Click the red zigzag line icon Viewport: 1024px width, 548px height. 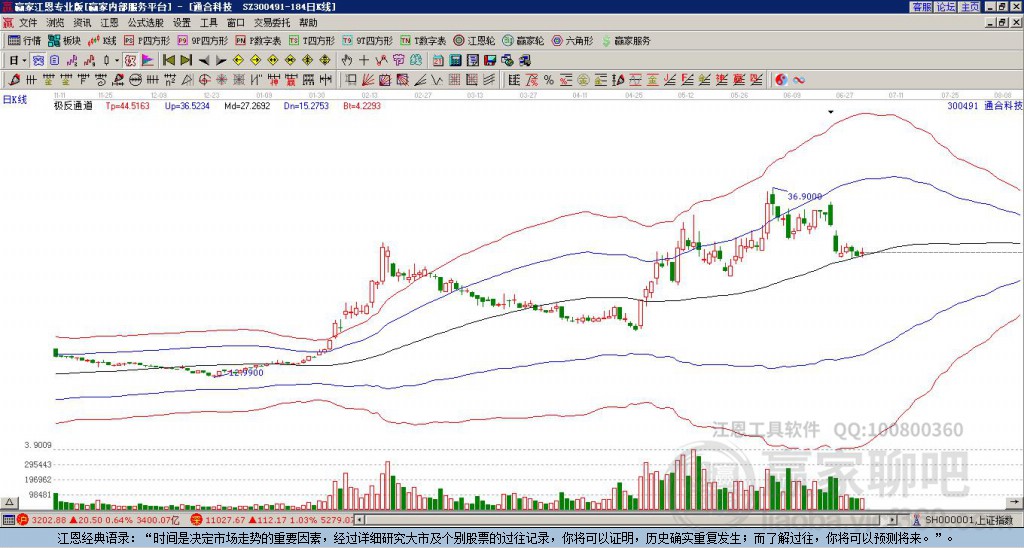381,61
